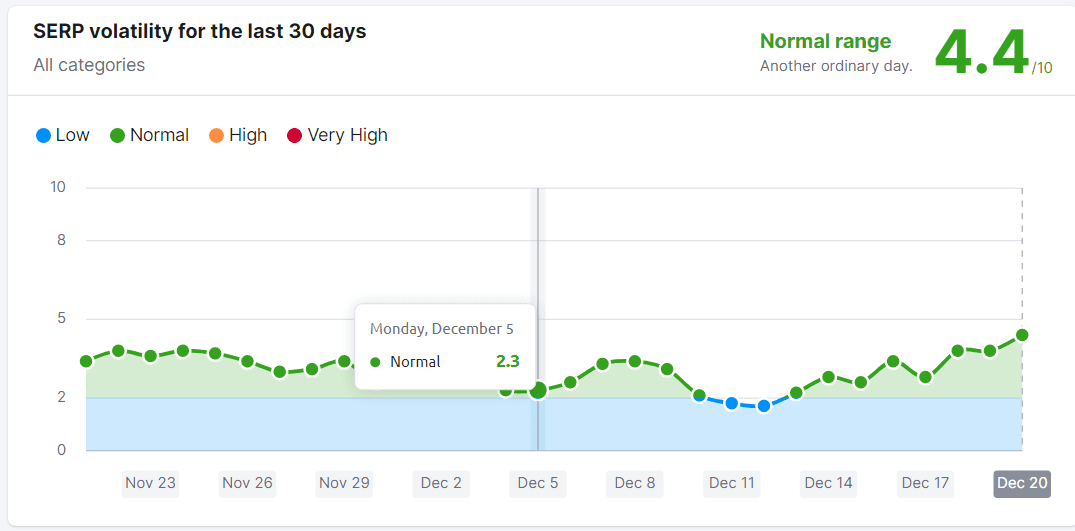Hide the Normal series via legend
Viewport: 1075px width, 531px height.
149,135
